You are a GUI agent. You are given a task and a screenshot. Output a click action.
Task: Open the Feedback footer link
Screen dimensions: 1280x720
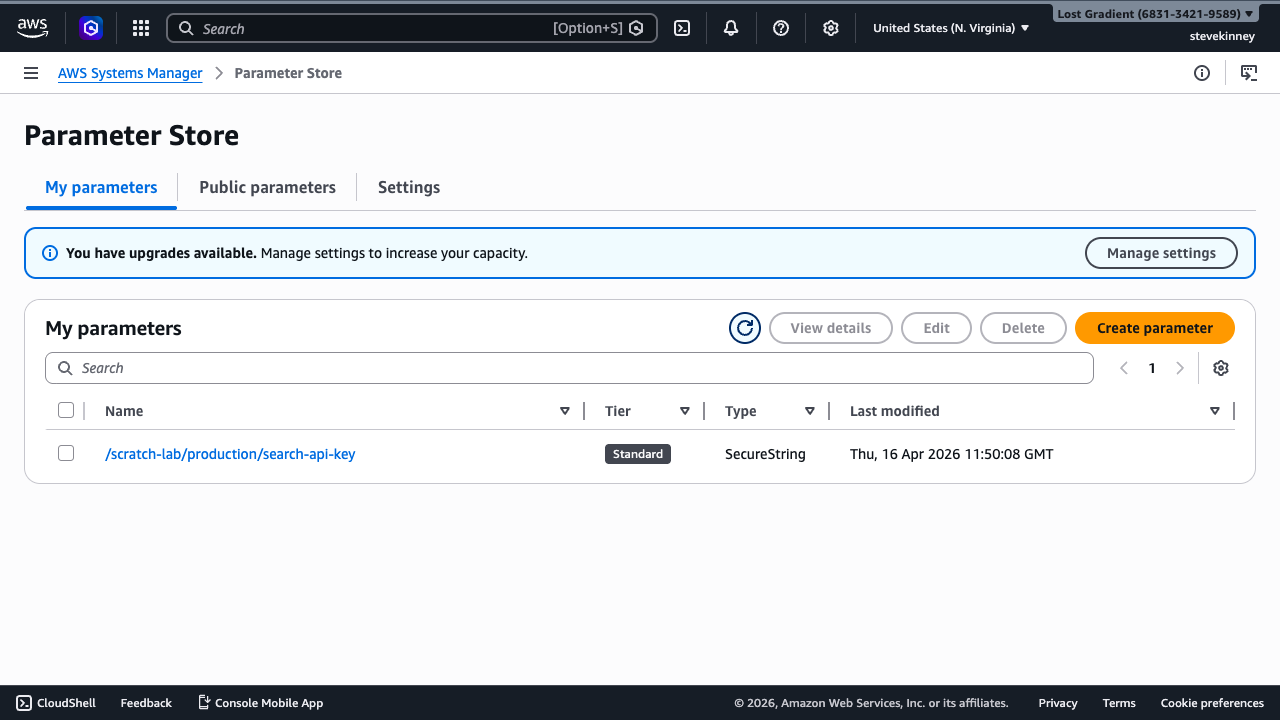point(146,703)
